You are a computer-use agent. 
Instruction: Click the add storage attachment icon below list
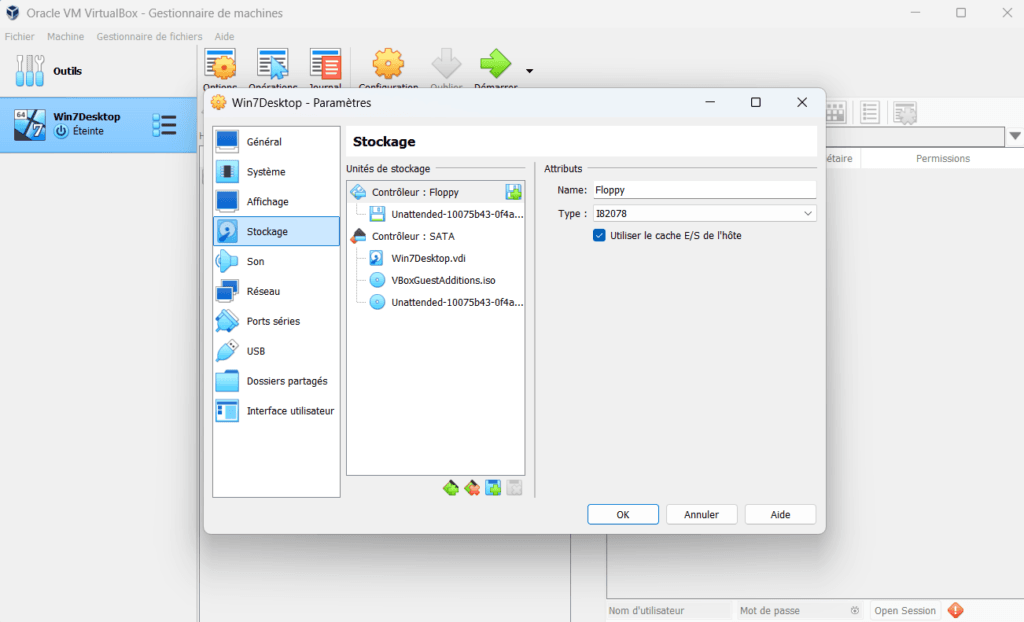pyautogui.click(x=493, y=488)
